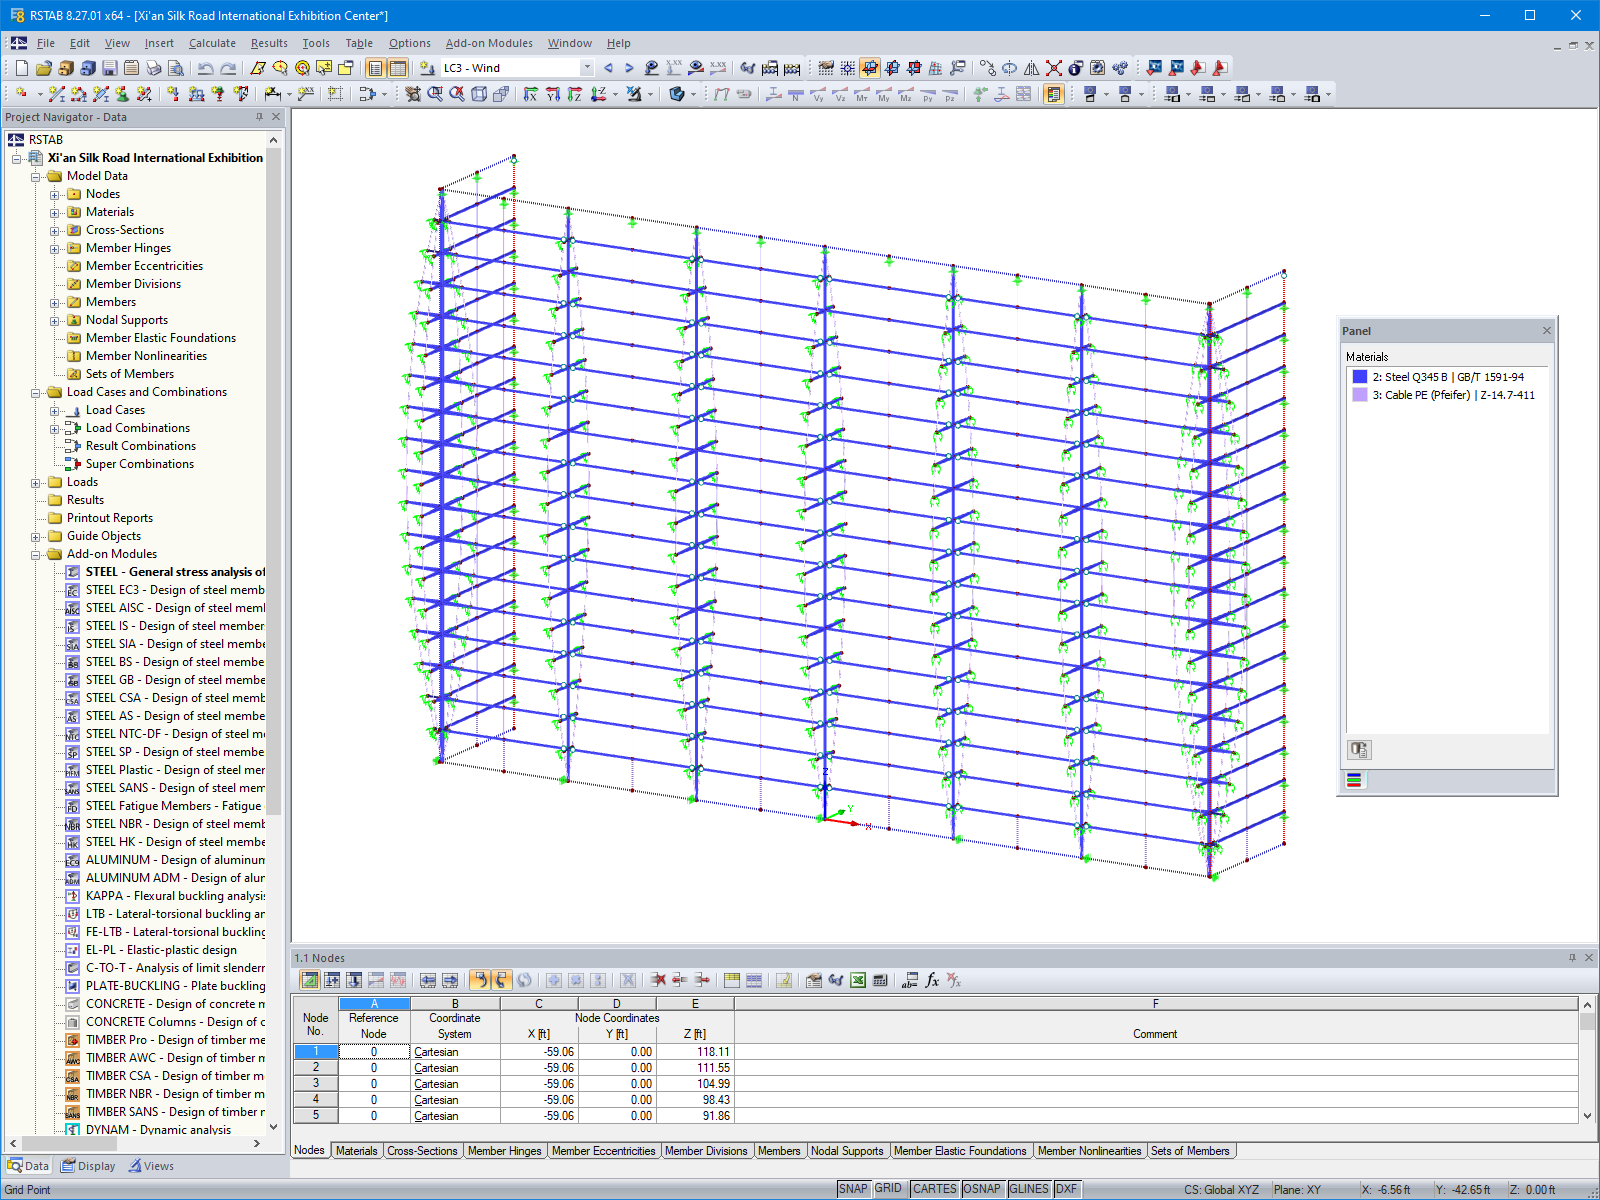Close the materials Panel
Screen dimensions: 1600x1200
coord(1547,331)
